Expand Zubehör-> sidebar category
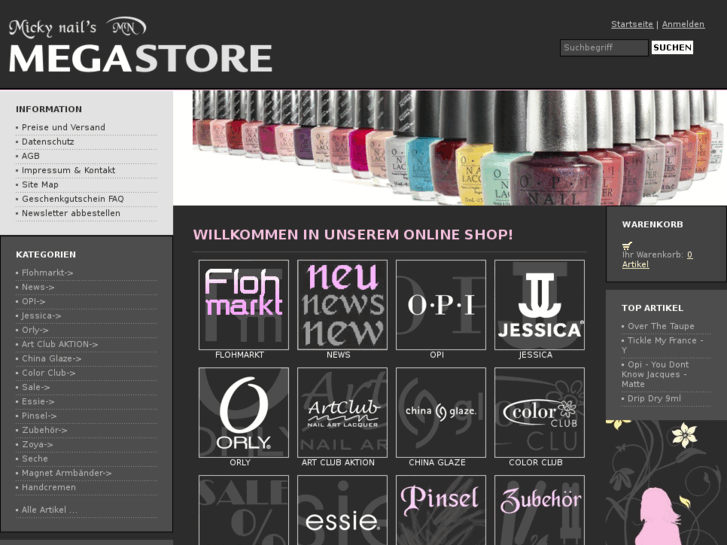This screenshot has height=545, width=727. (x=45, y=430)
